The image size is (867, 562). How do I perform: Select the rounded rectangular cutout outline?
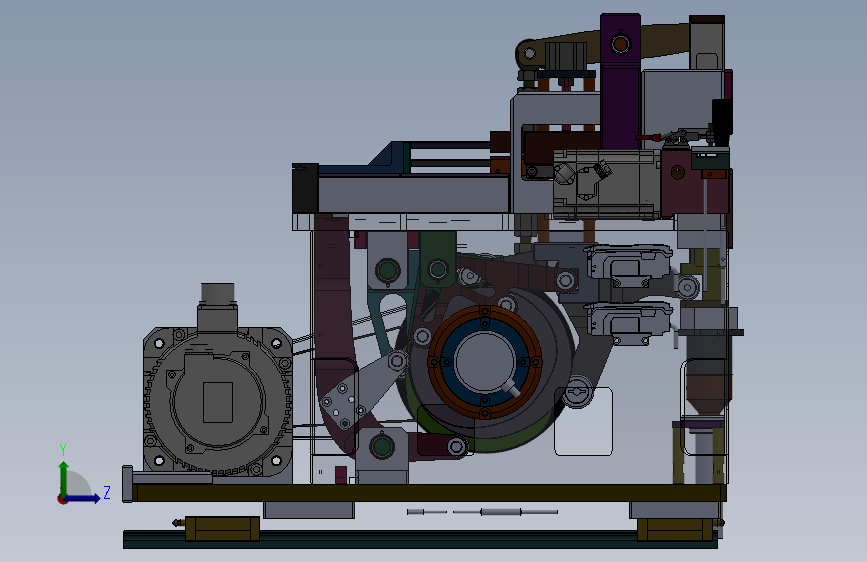pyautogui.click(x=583, y=421)
